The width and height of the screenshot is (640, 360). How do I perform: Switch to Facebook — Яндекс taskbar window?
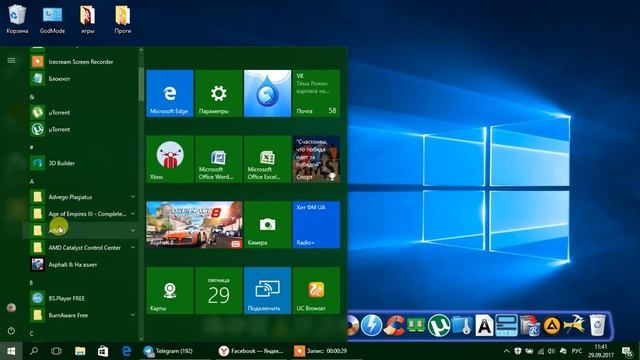coord(252,351)
